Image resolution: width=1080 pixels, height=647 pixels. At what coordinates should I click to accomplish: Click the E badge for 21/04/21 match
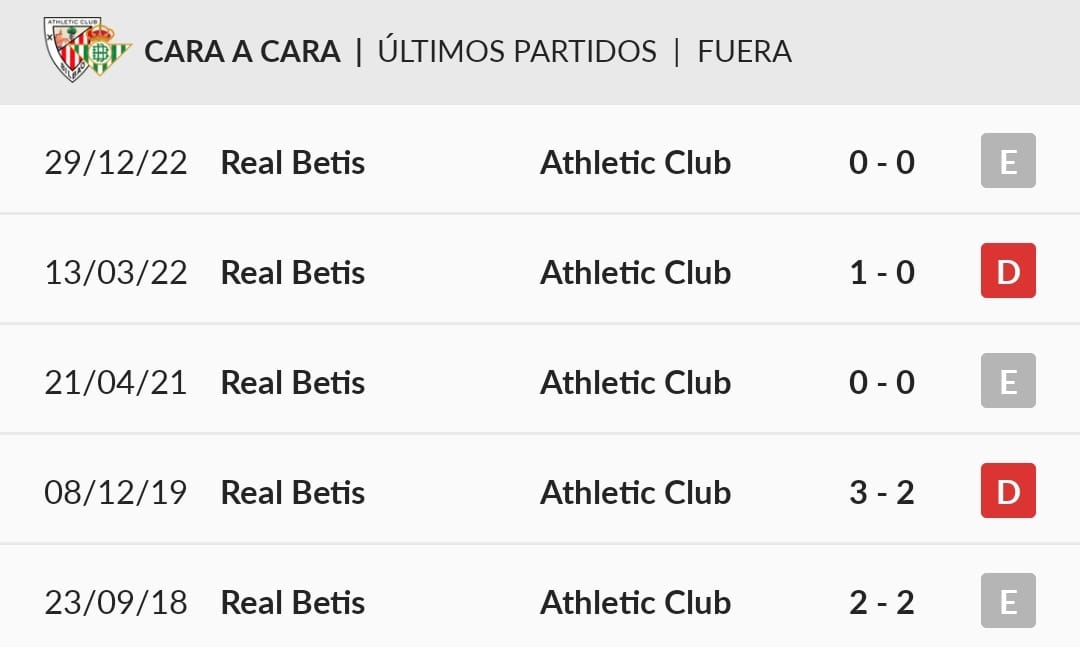click(x=1008, y=380)
